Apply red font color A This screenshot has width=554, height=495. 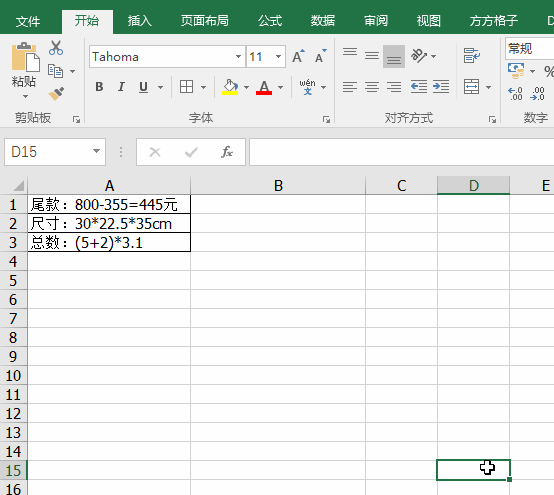click(x=264, y=87)
